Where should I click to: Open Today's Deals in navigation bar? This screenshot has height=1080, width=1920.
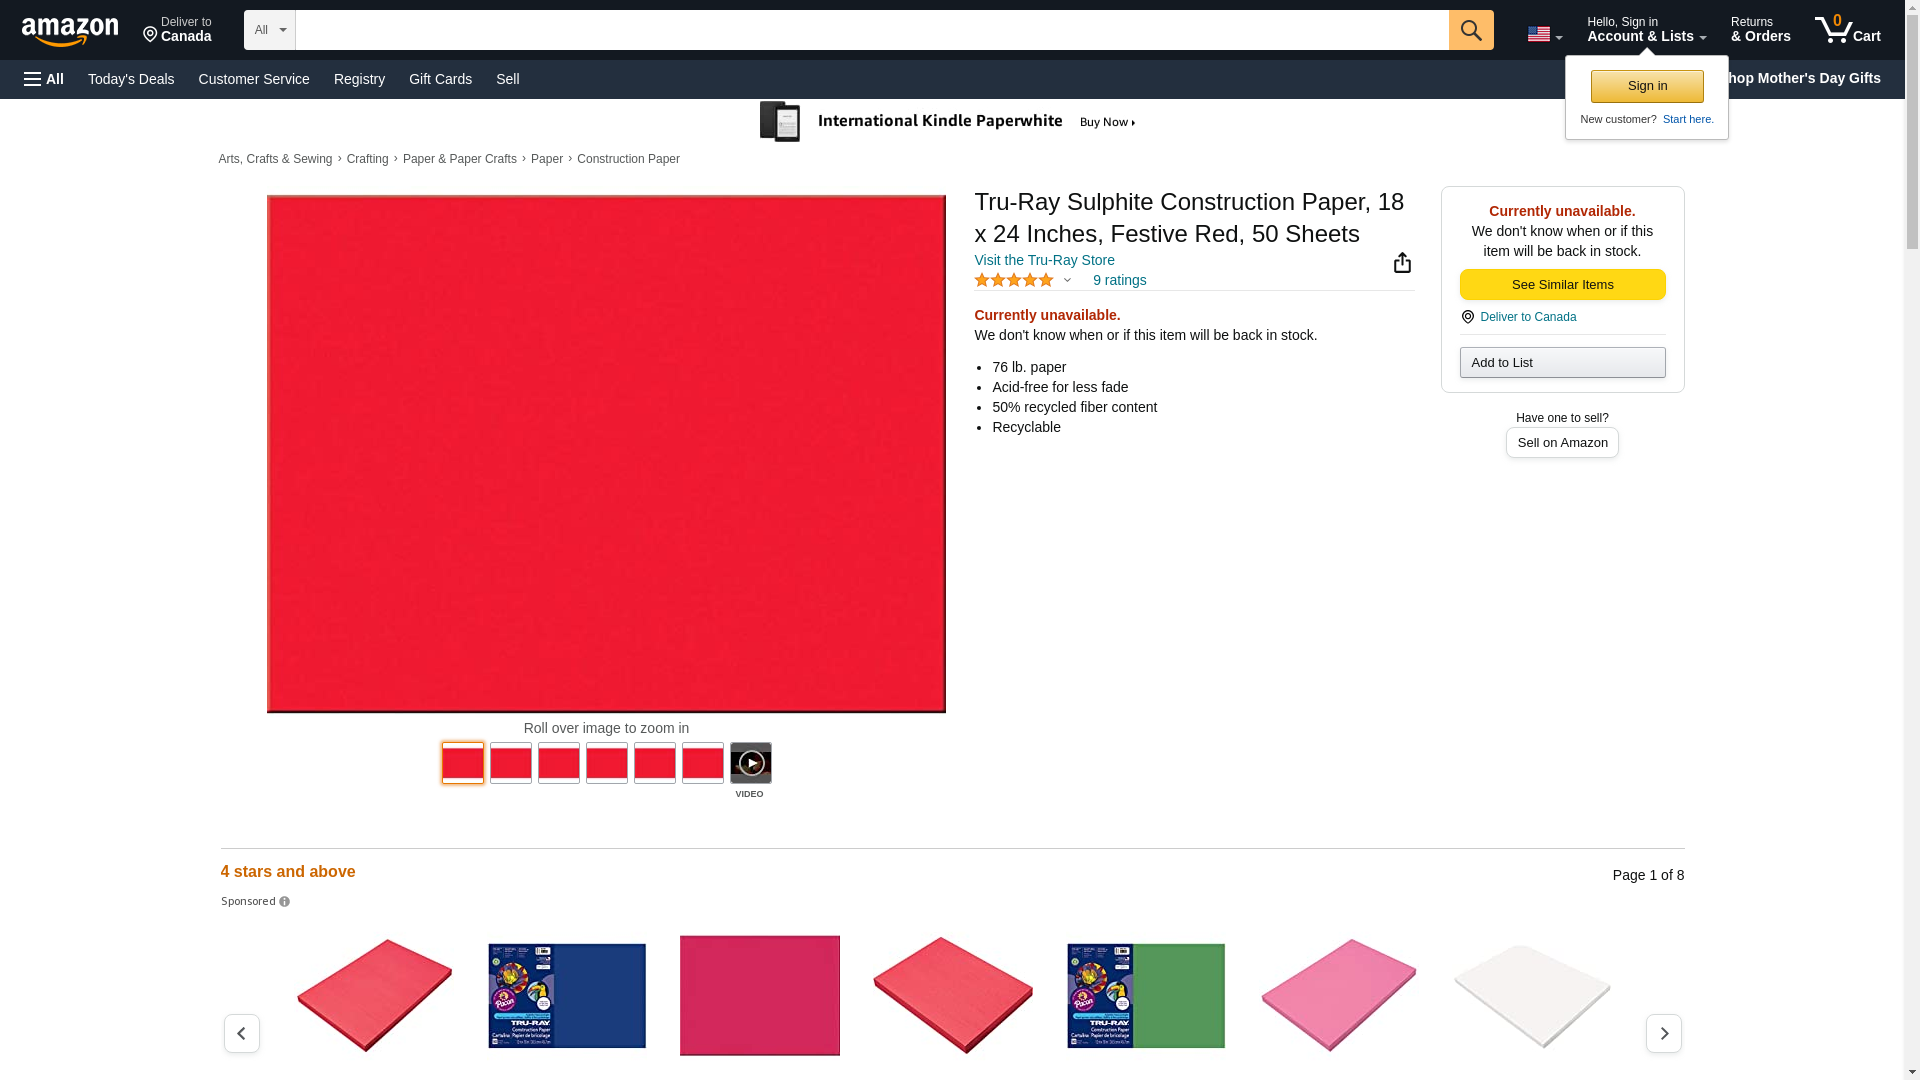[x=131, y=79]
